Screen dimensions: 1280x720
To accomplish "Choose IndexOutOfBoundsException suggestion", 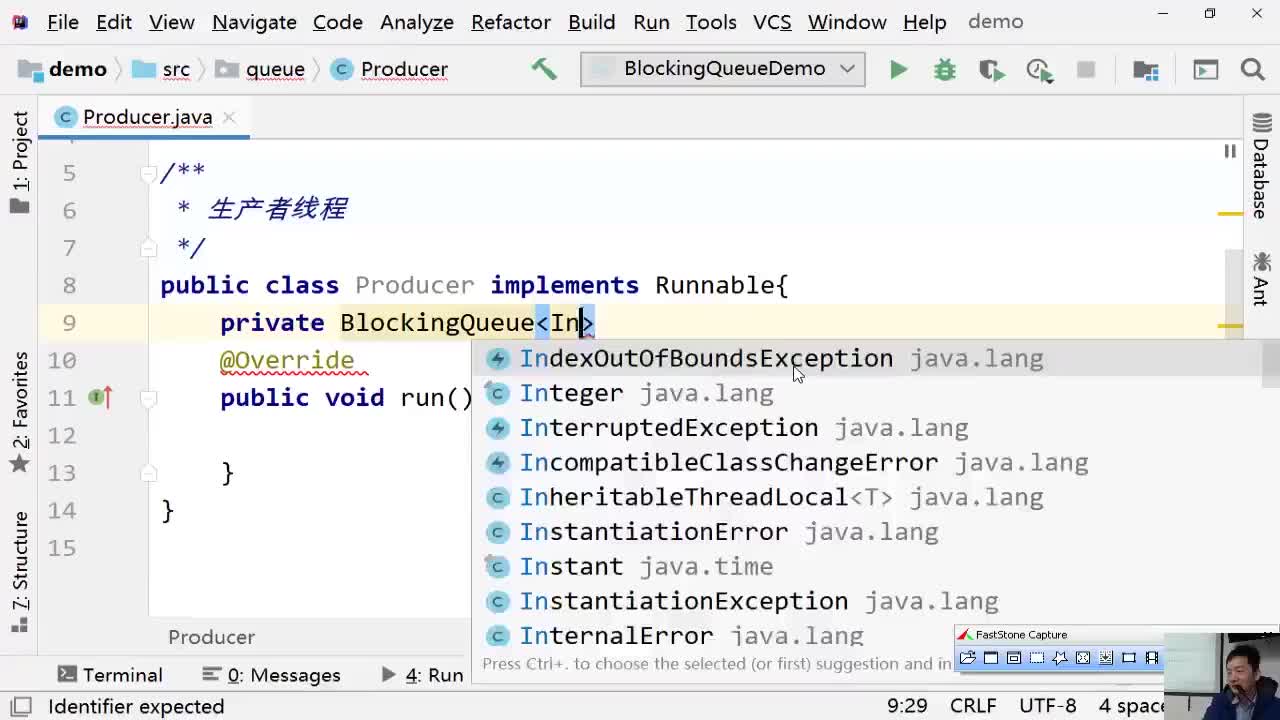I will [865, 359].
